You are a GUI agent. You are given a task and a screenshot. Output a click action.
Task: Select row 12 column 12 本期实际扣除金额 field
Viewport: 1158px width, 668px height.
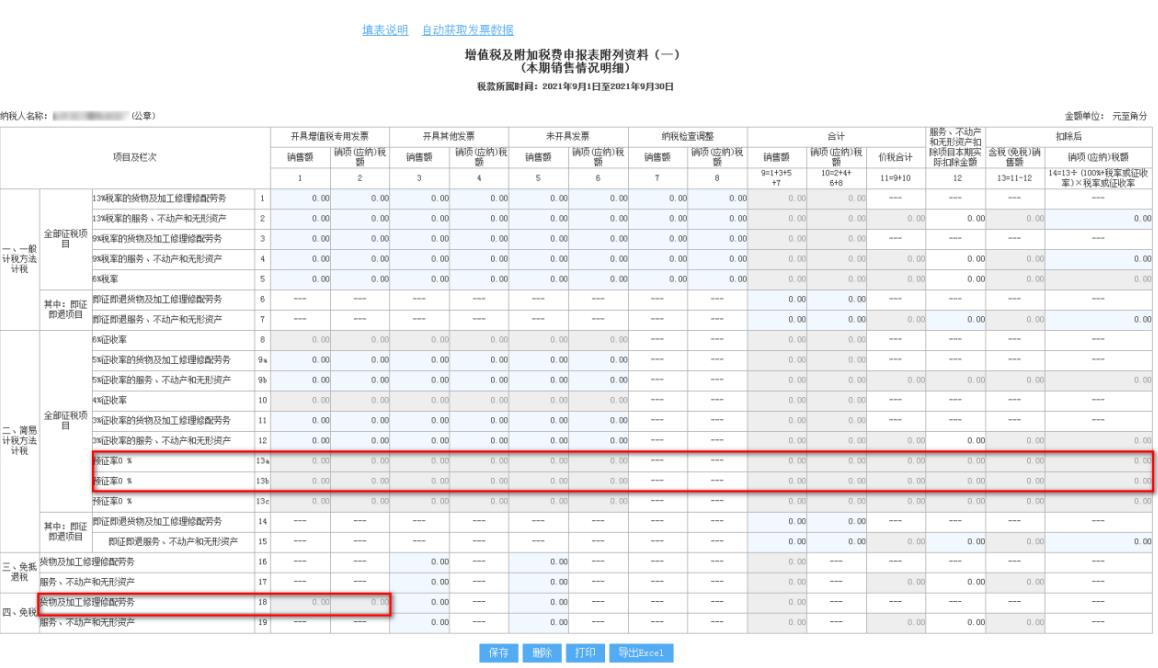[x=955, y=440]
